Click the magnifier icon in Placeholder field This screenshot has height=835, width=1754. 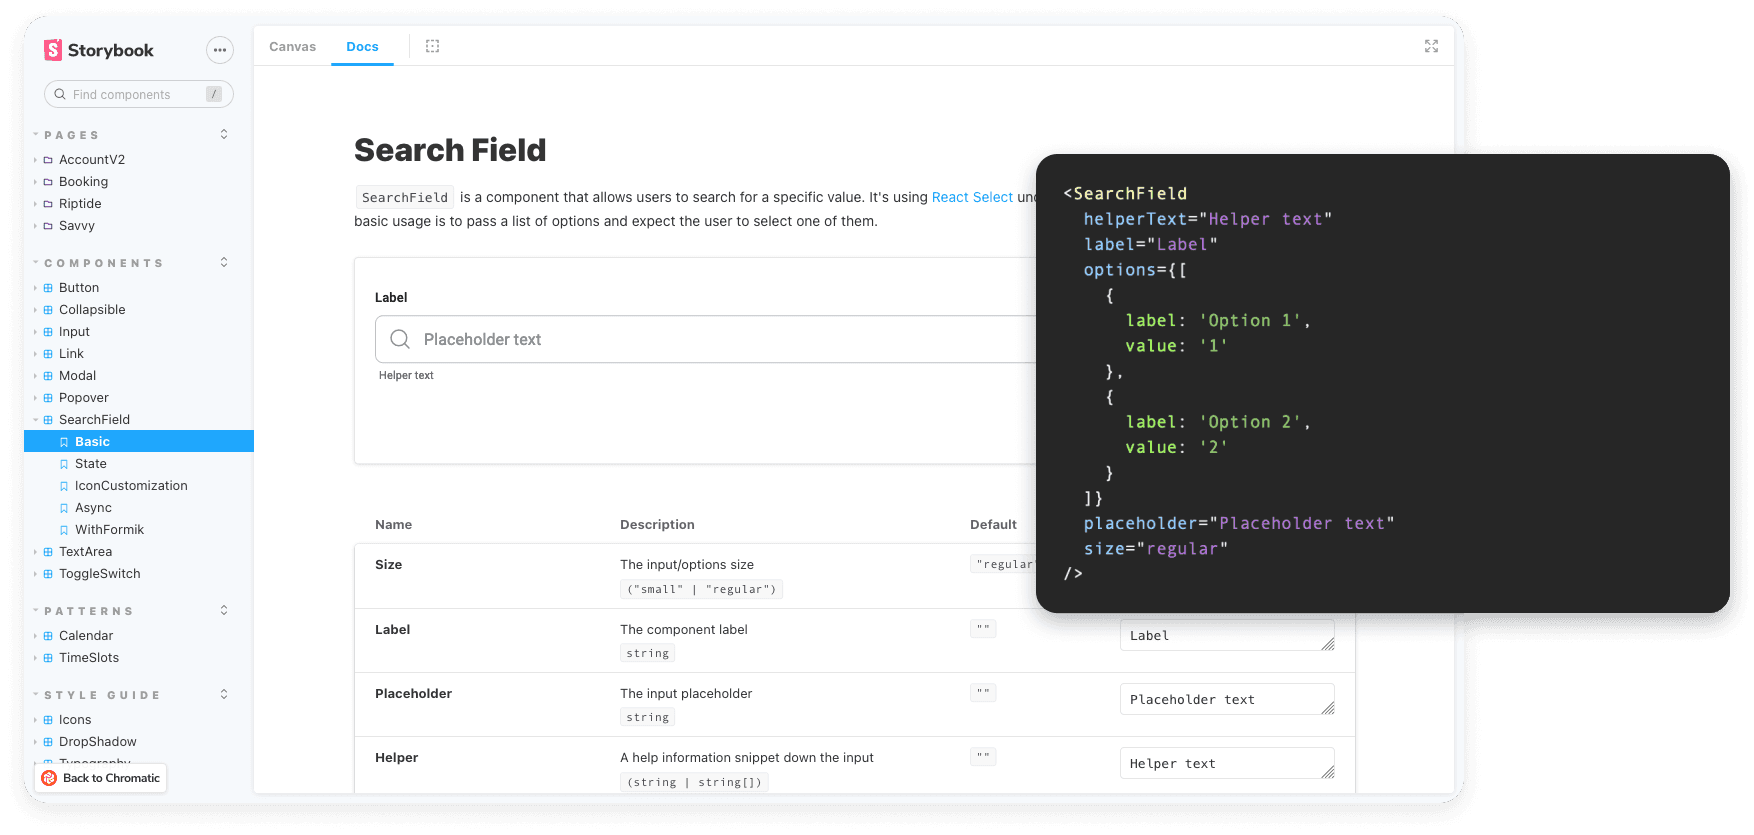click(400, 339)
